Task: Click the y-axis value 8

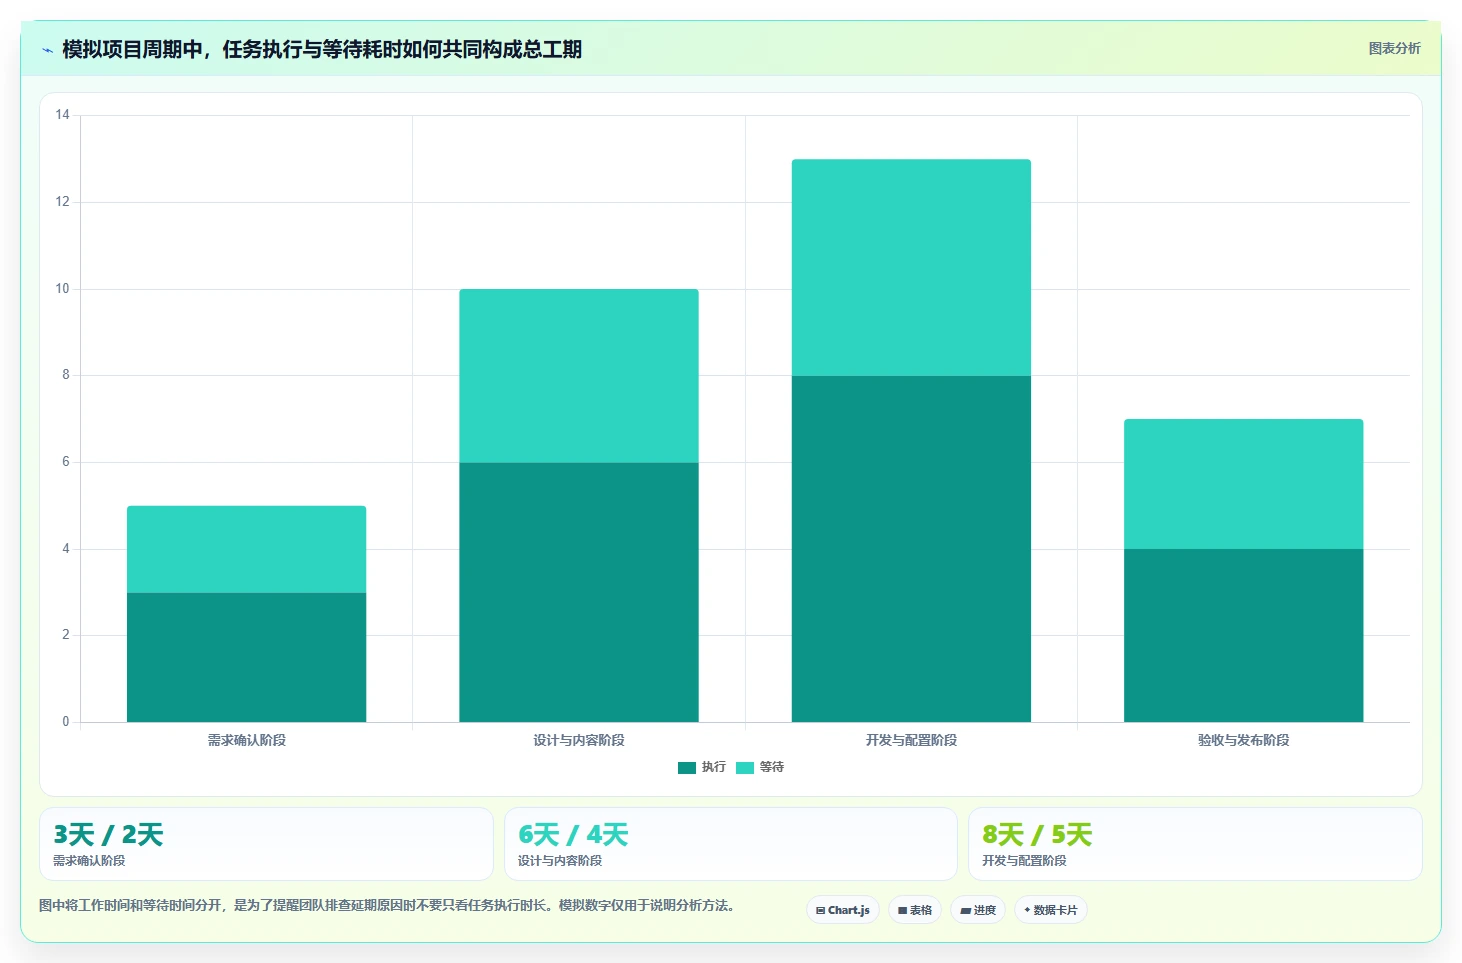Action: pyautogui.click(x=66, y=375)
